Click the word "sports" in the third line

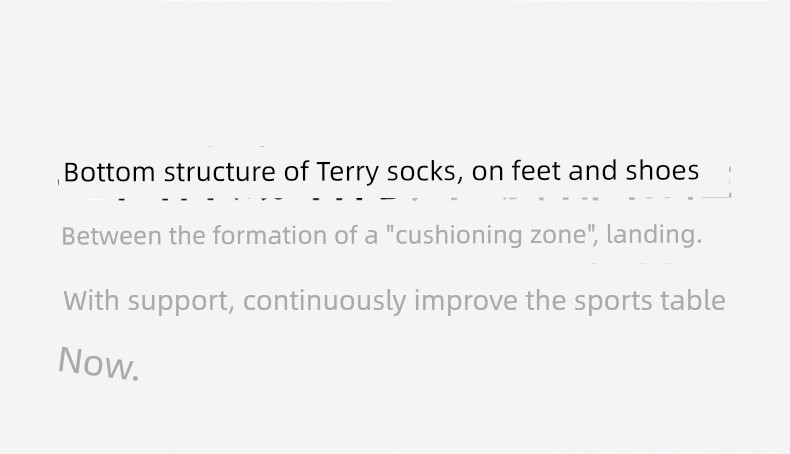pos(613,302)
